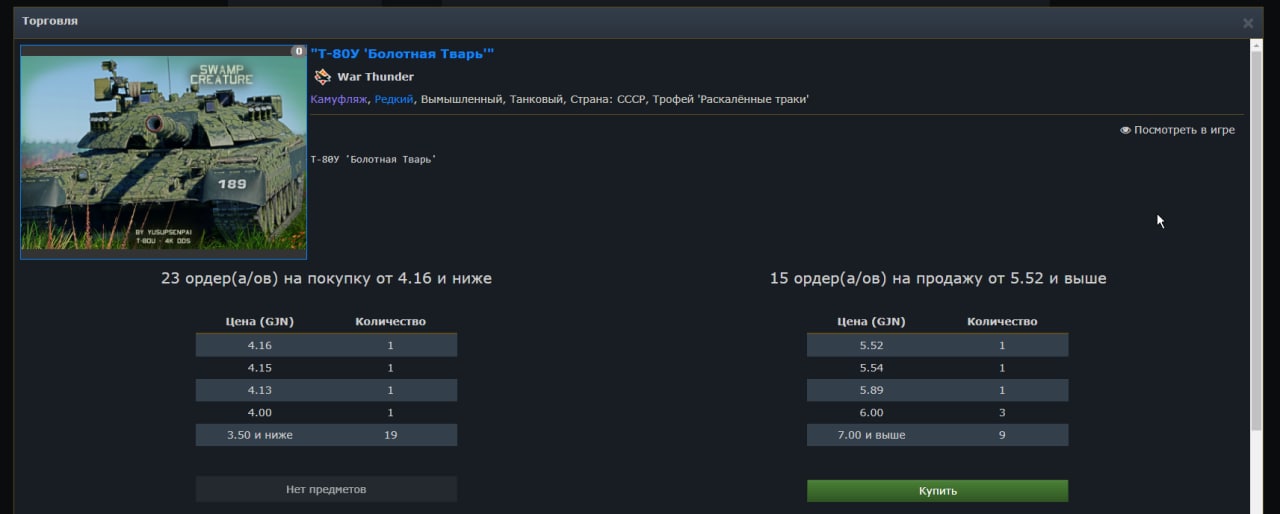The width and height of the screenshot is (1280, 514).
Task: Click the vertical scrollbar of the dialog
Action: [x=1257, y=240]
